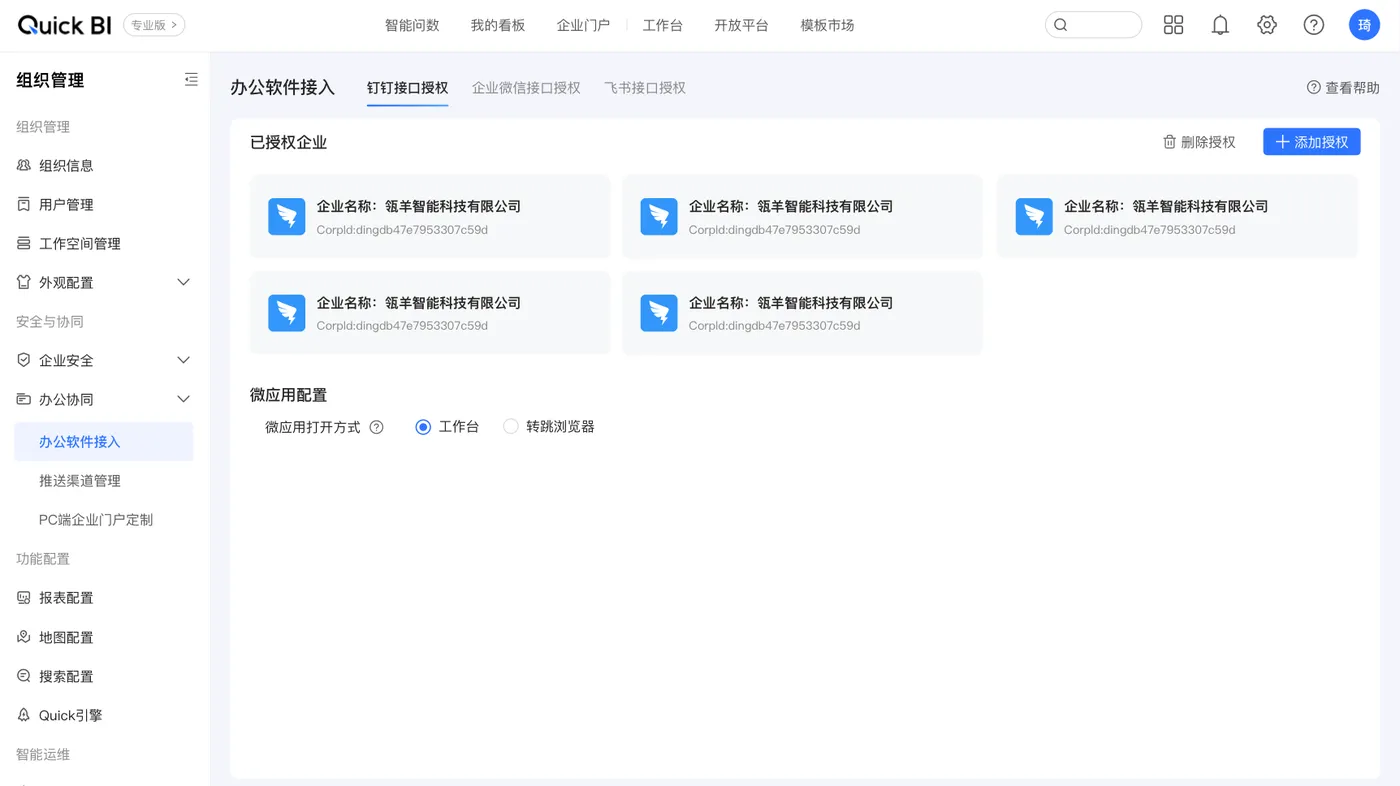The height and width of the screenshot is (786, 1400).
Task: Click the 微应用配置 heading
Action: point(288,395)
